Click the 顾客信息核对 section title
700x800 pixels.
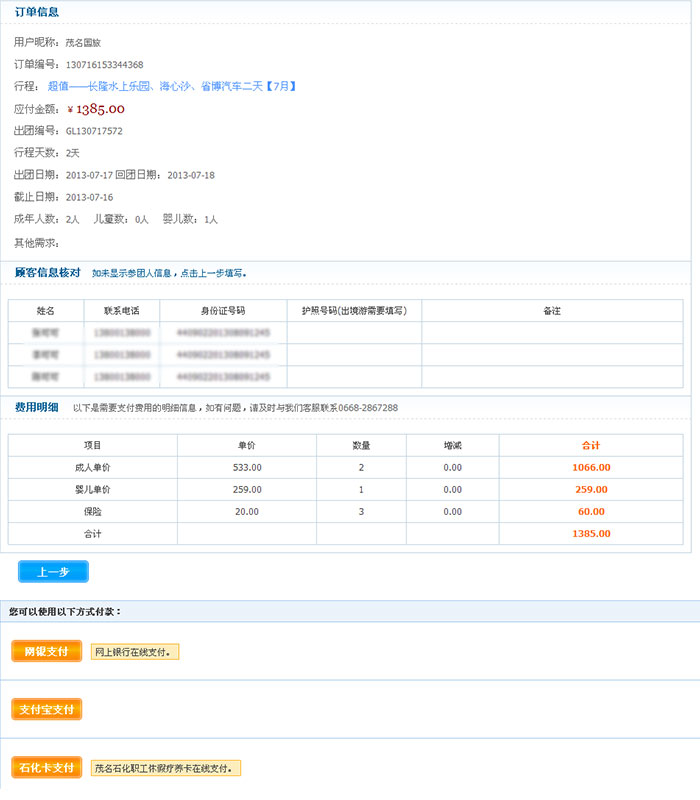pyautogui.click(x=47, y=272)
